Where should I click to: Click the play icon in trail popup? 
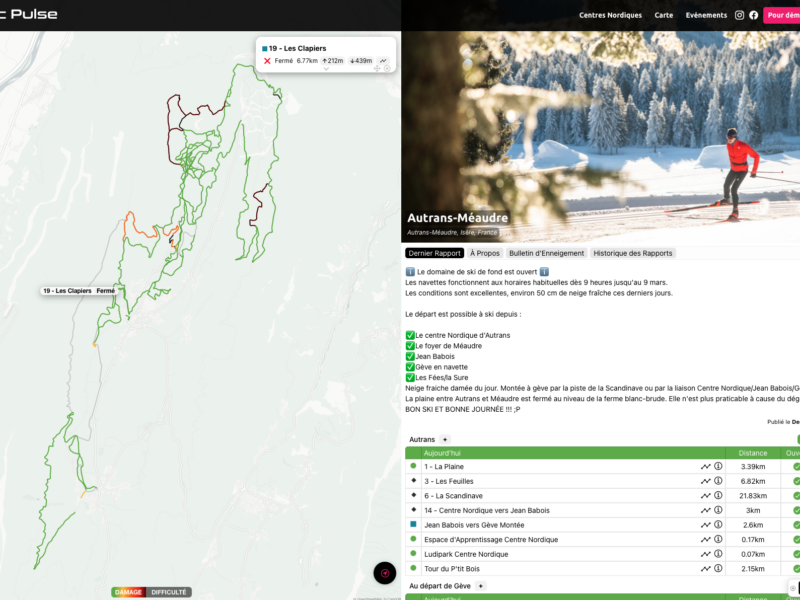(387, 68)
